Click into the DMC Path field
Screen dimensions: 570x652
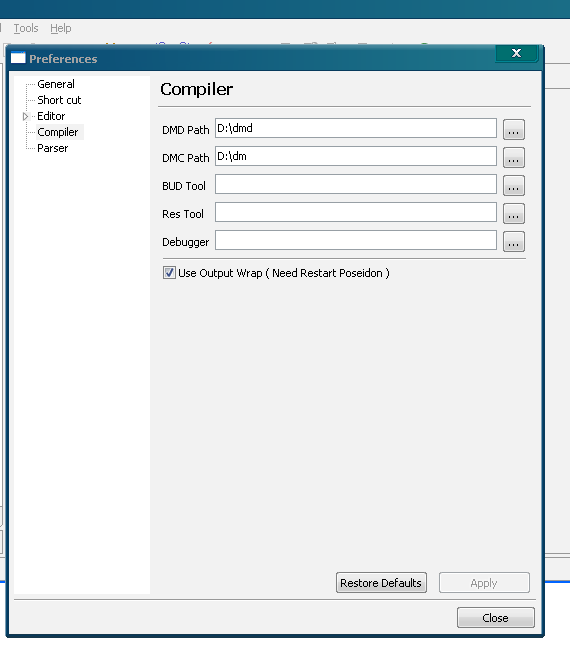pyautogui.click(x=356, y=156)
